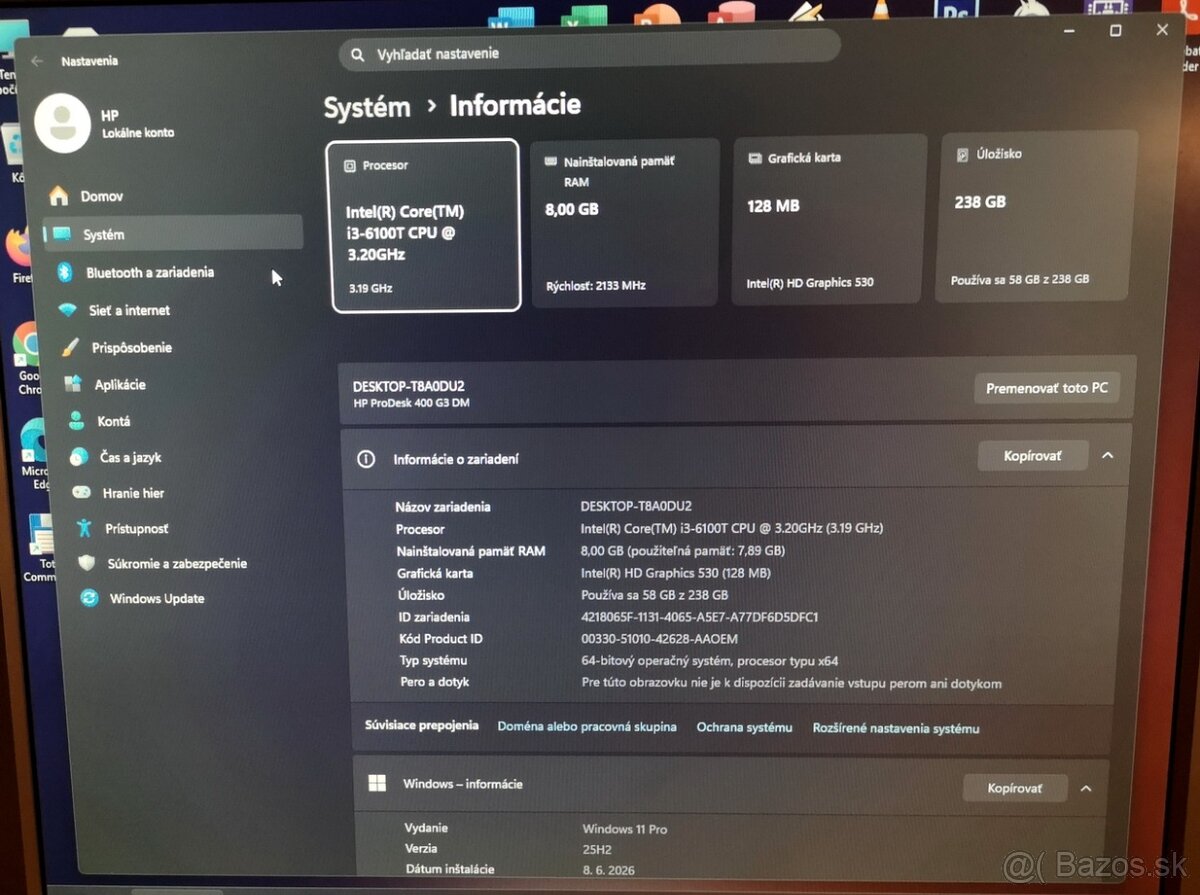
Task: Click the Windows logo icon in Windows – informácie
Action: [377, 784]
